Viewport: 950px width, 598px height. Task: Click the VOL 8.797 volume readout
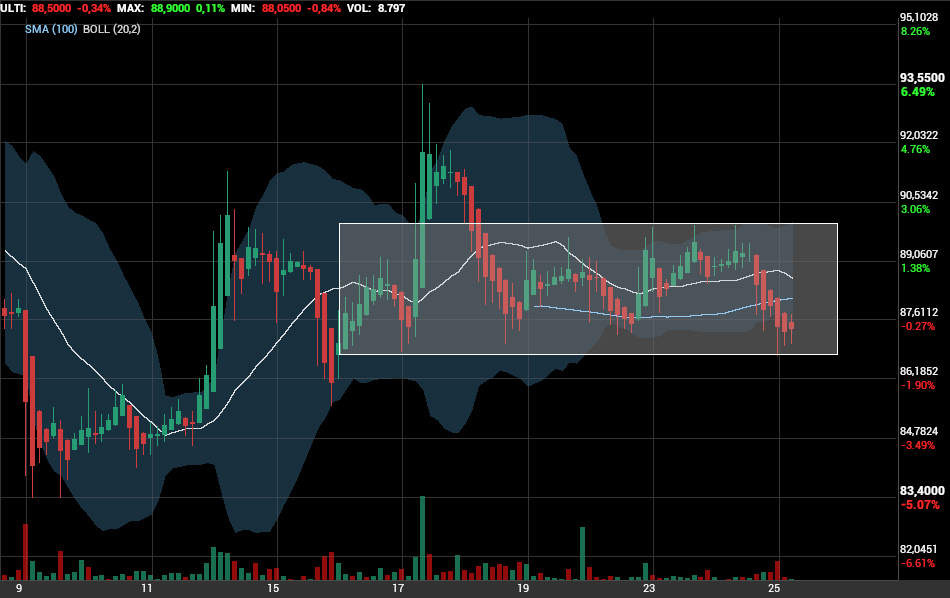(x=376, y=8)
